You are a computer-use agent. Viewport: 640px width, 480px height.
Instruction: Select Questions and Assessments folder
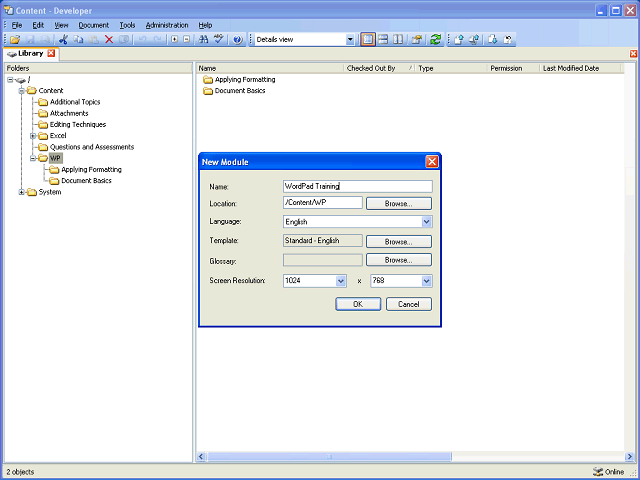click(92, 147)
